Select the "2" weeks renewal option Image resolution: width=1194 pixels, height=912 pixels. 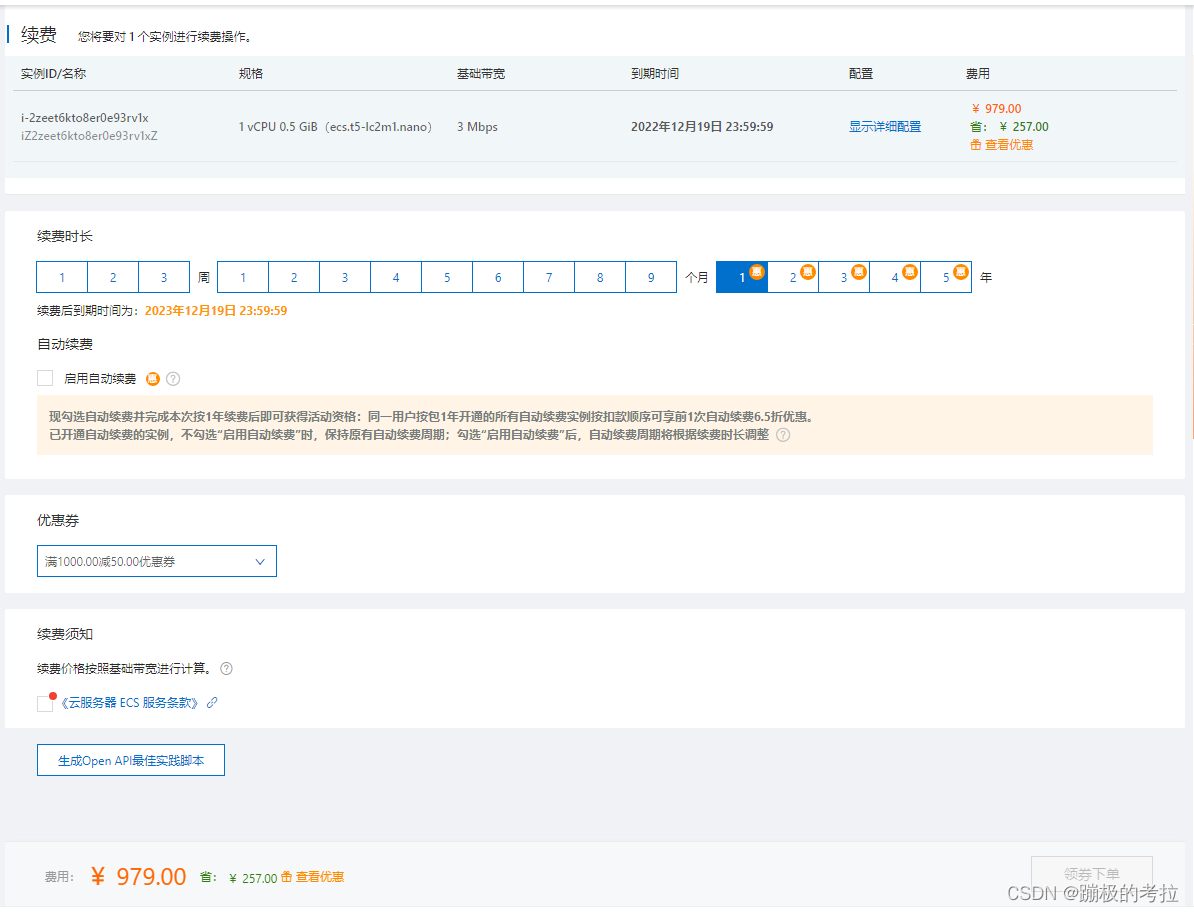[113, 276]
